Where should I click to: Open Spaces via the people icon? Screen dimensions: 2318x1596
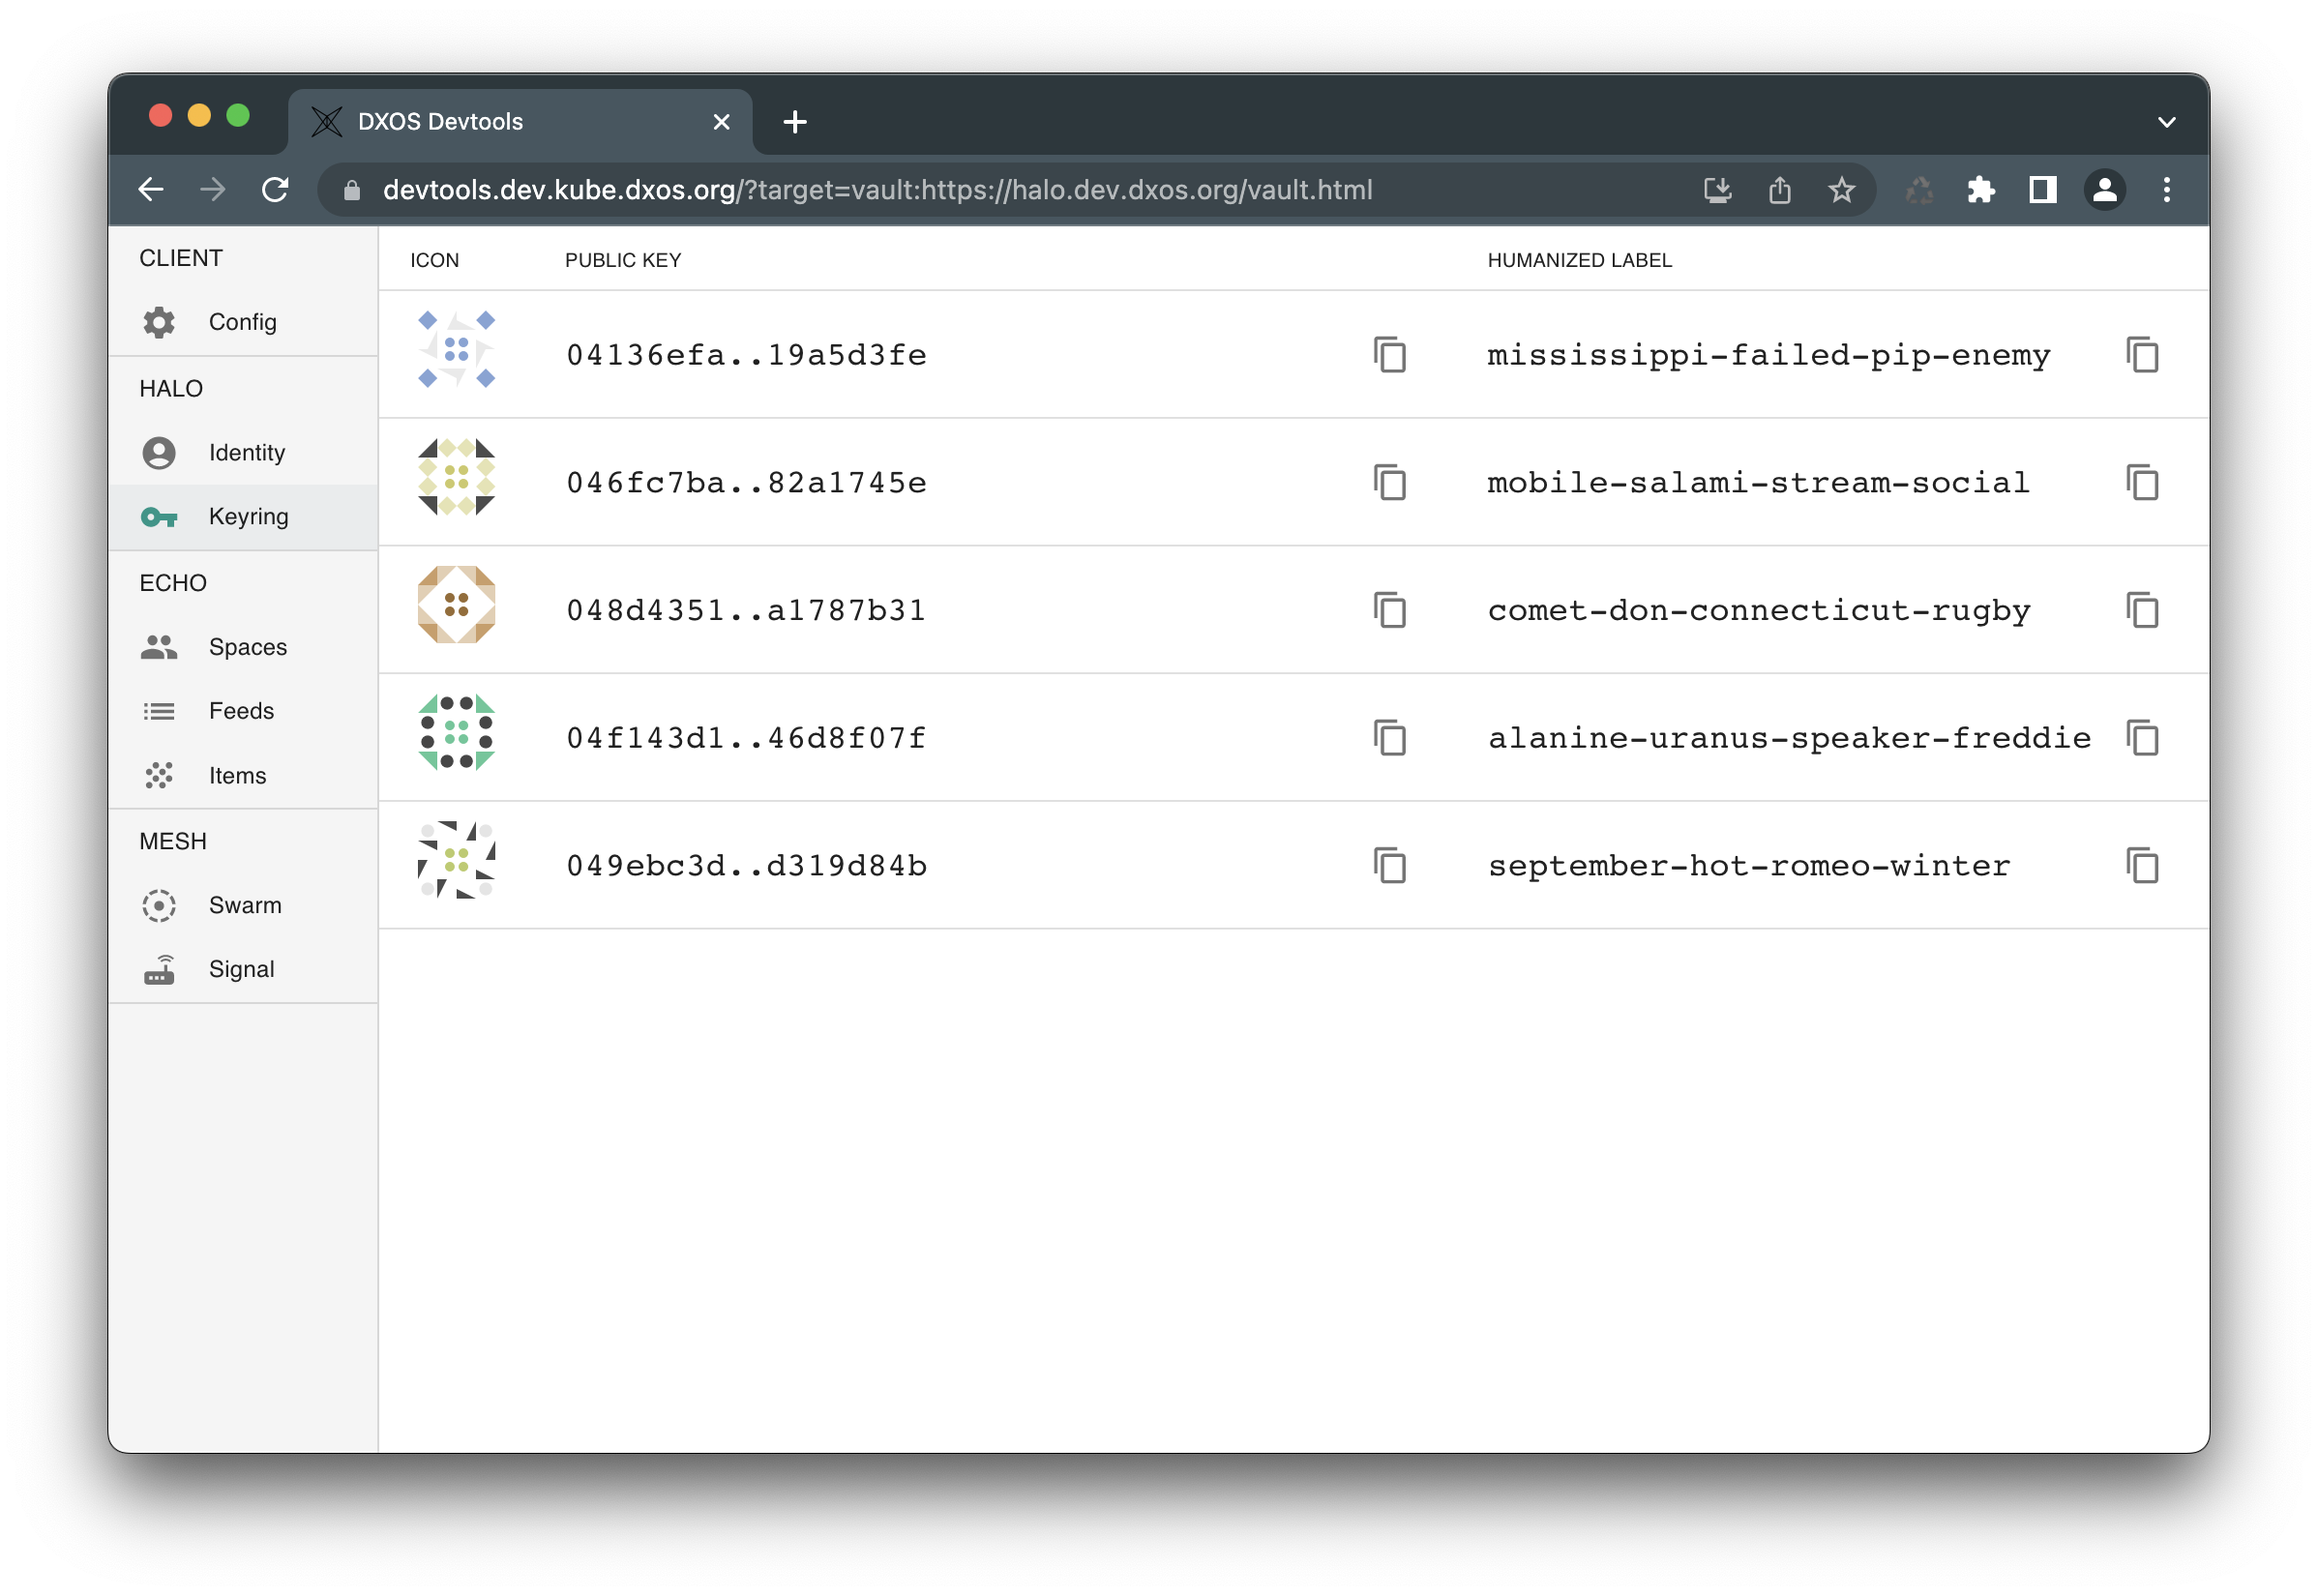click(x=160, y=646)
